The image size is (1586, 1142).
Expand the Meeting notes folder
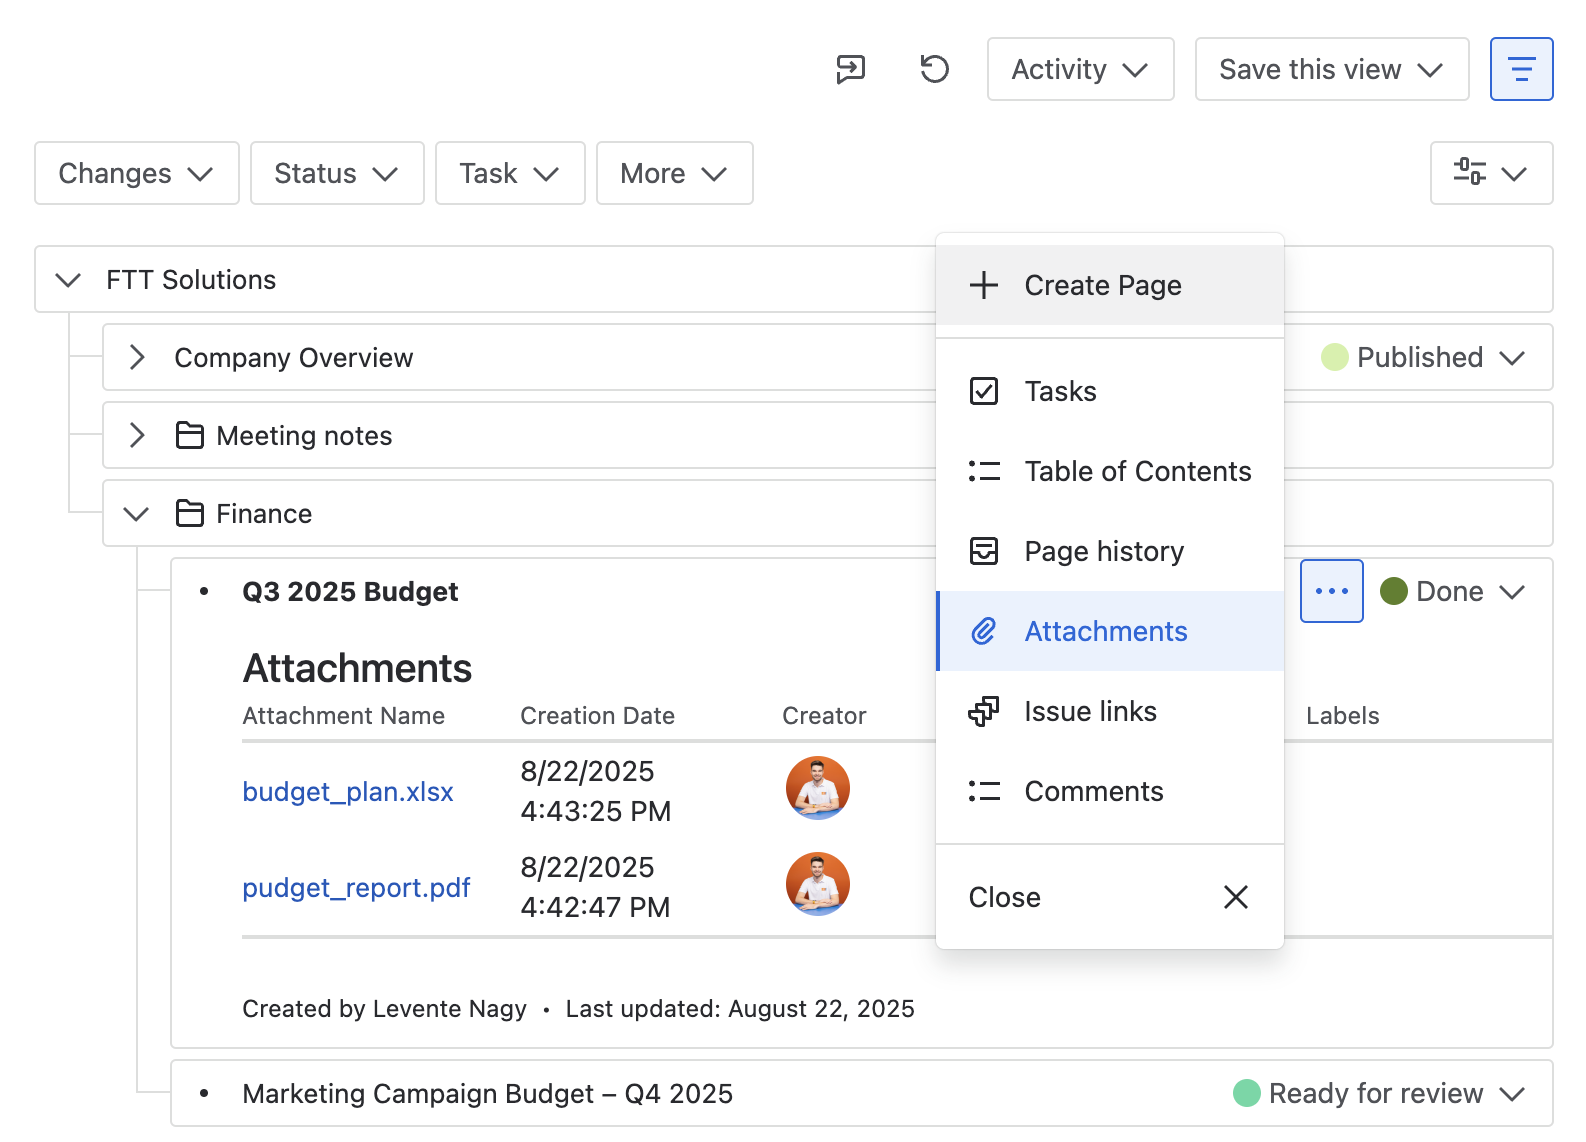[x=137, y=436]
